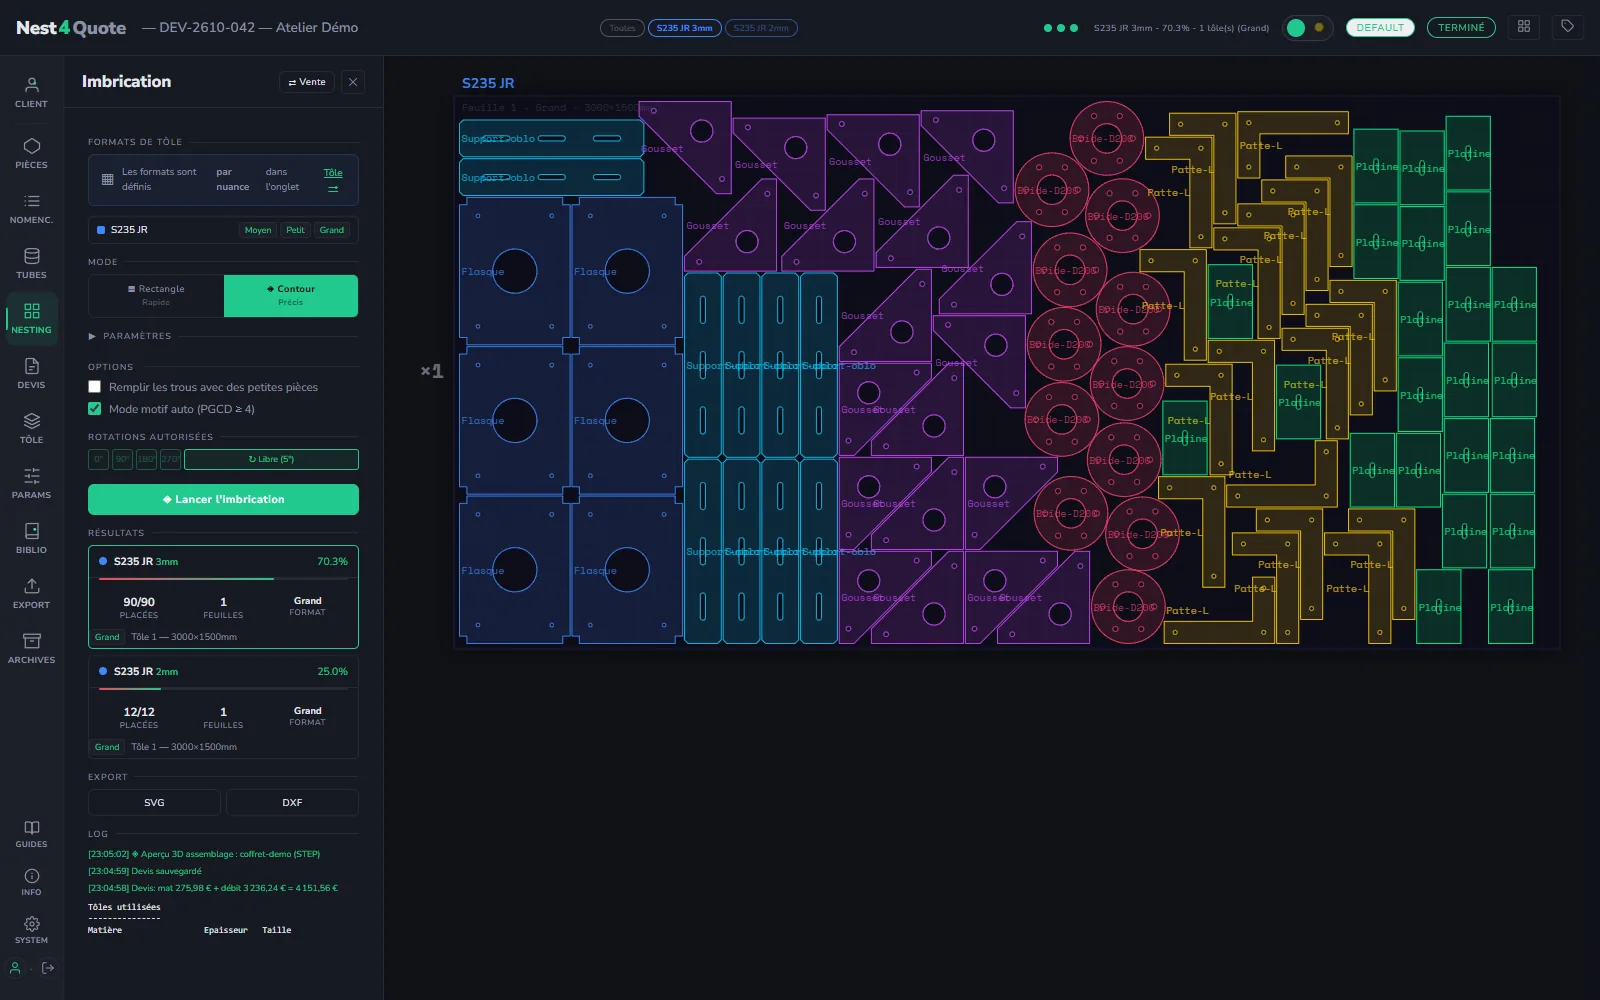
Task: Open the Guides section
Action: click(31, 833)
